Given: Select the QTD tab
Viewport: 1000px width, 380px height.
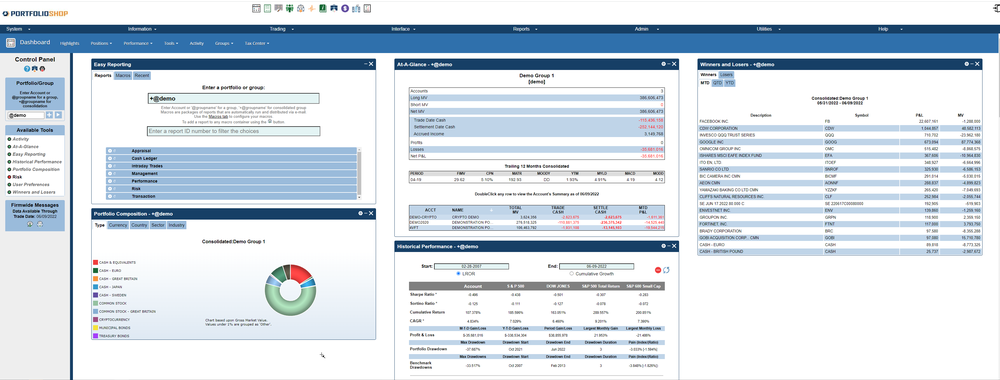Looking at the screenshot, I should (717, 83).
